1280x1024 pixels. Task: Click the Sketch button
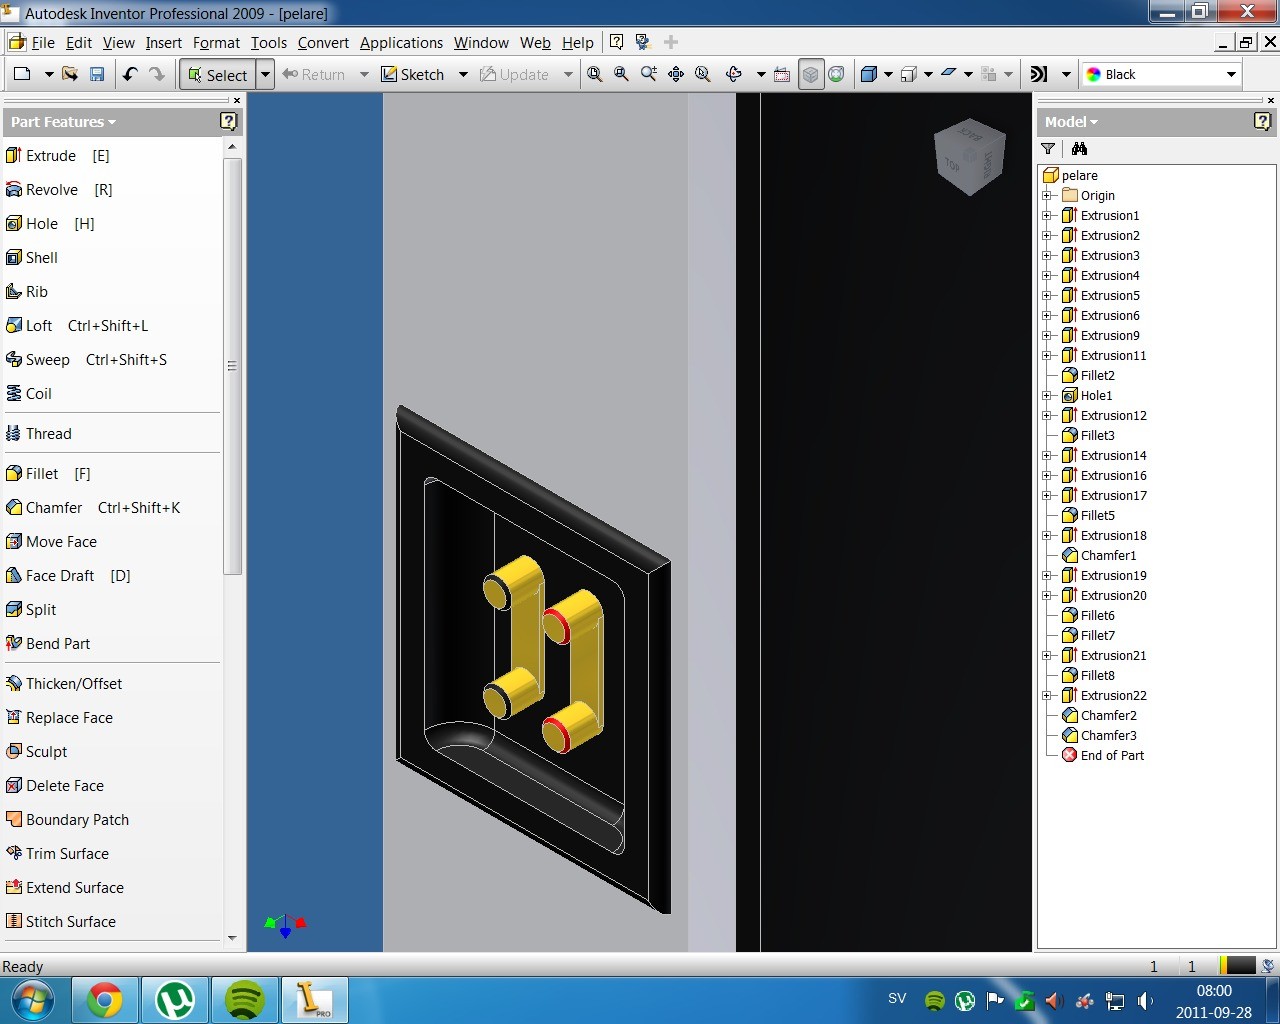[414, 74]
